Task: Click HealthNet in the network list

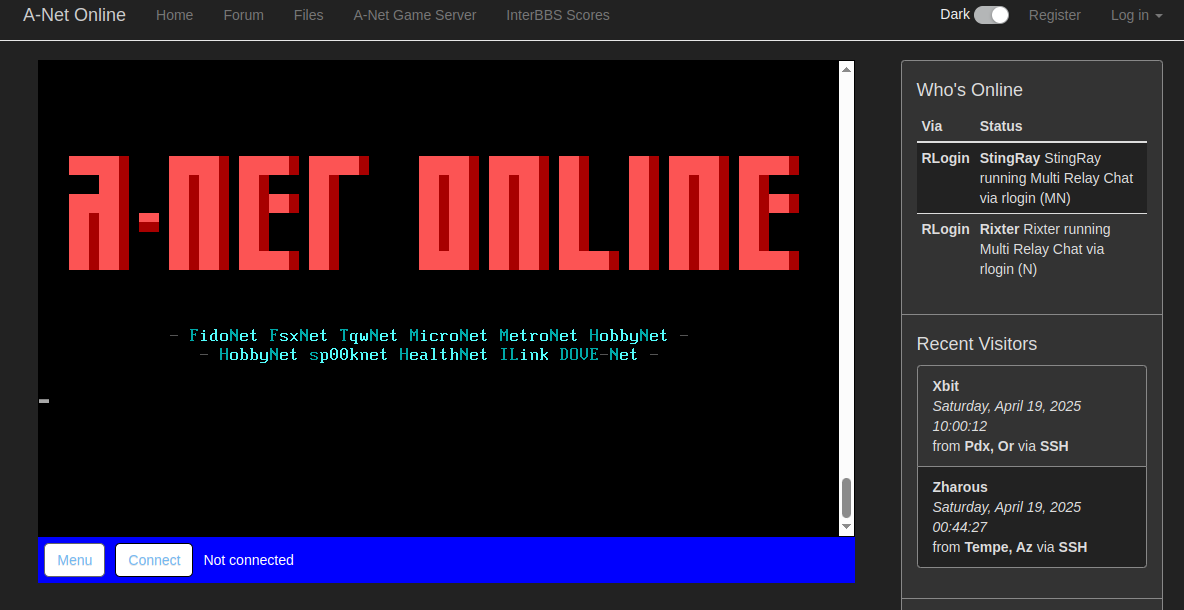Action: click(x=443, y=355)
